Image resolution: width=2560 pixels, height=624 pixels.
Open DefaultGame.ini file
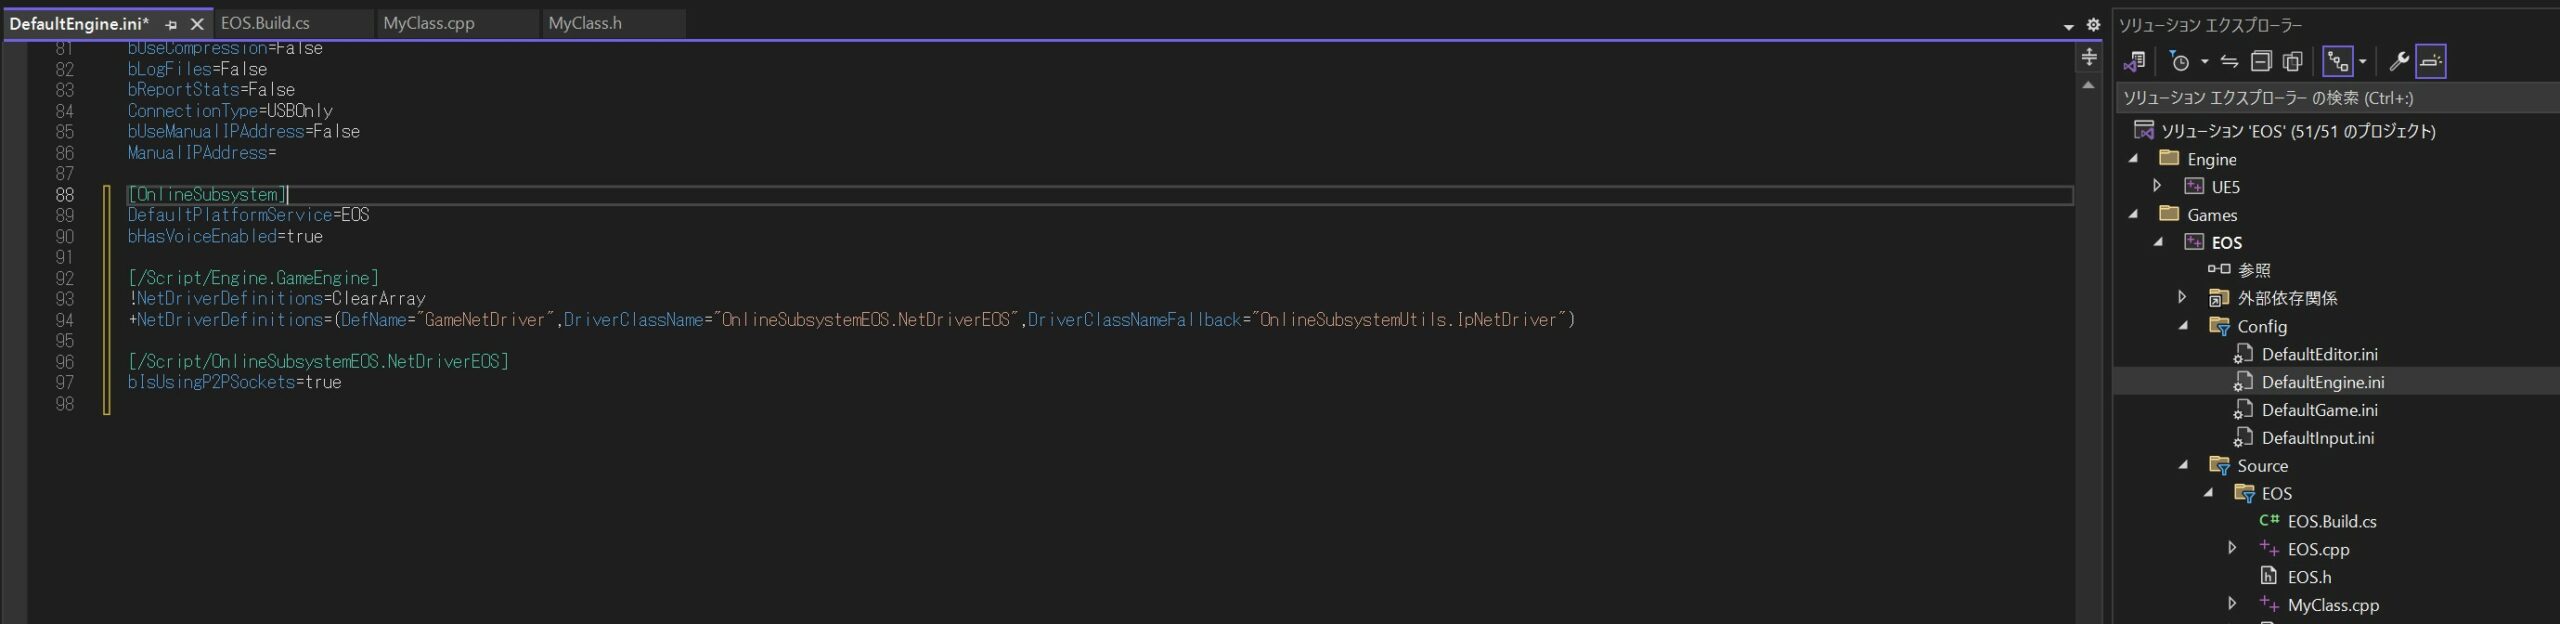pyautogui.click(x=2319, y=410)
